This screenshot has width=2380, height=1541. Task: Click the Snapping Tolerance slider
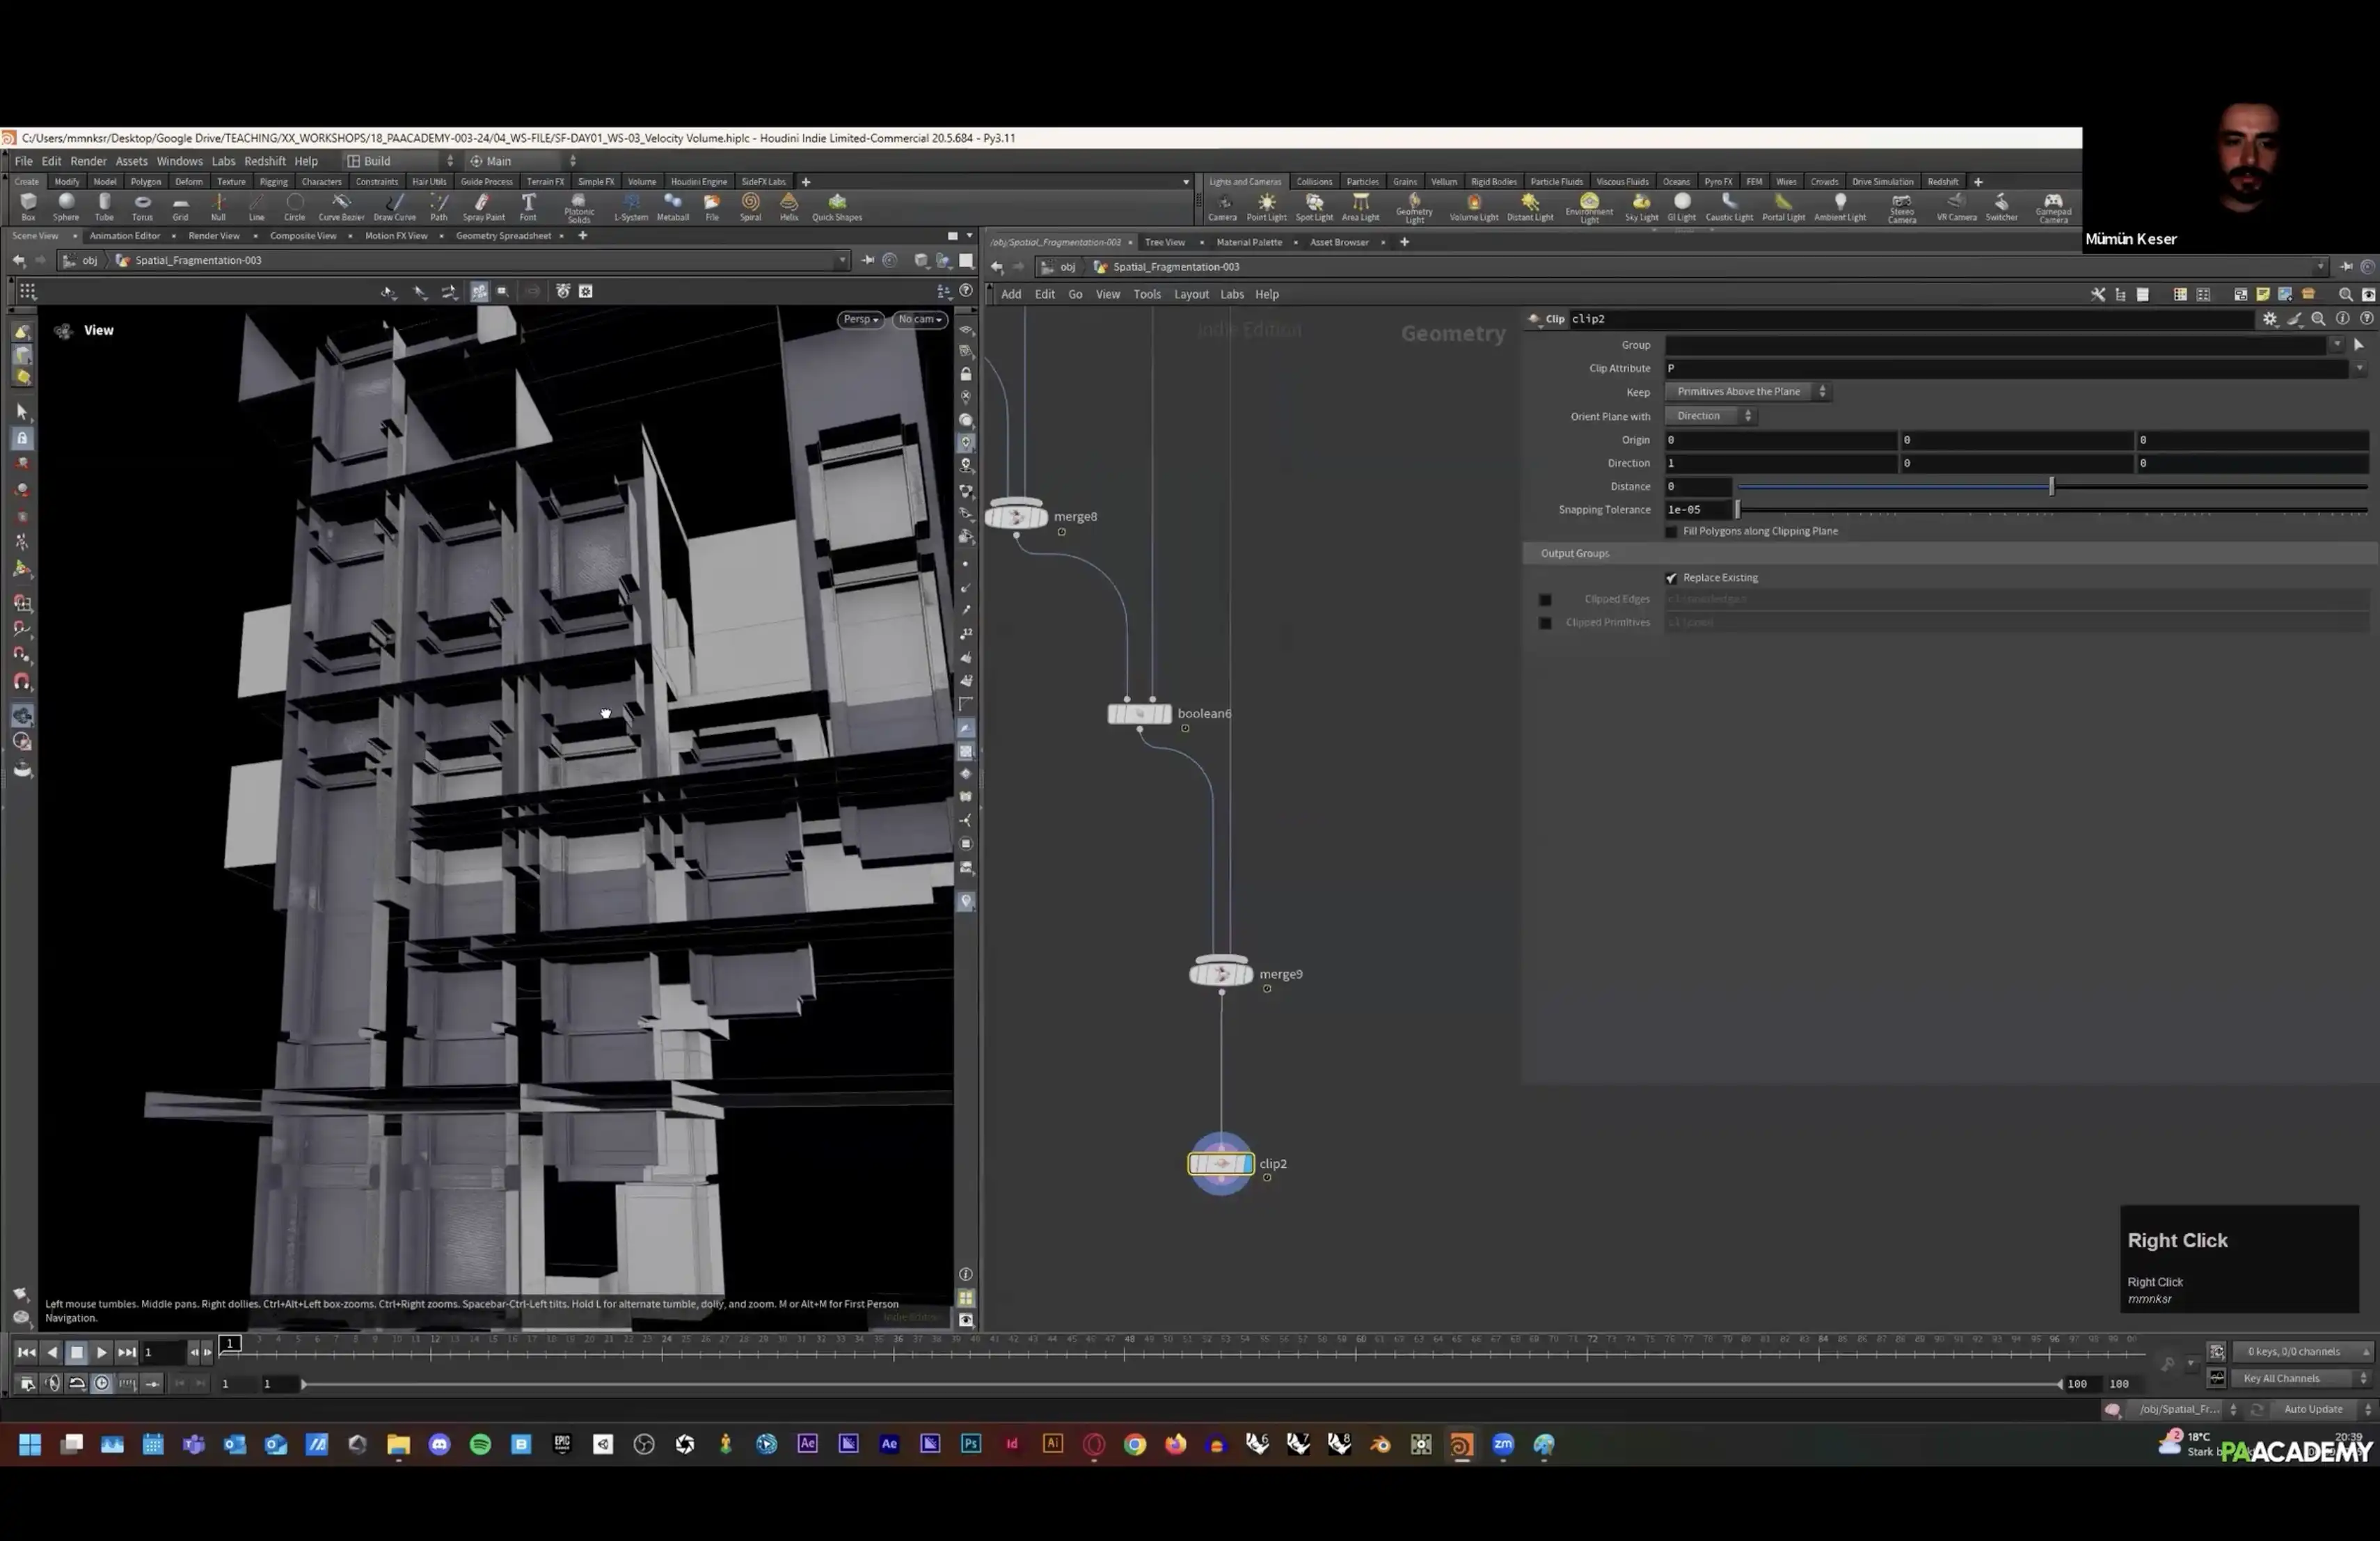tap(2052, 509)
